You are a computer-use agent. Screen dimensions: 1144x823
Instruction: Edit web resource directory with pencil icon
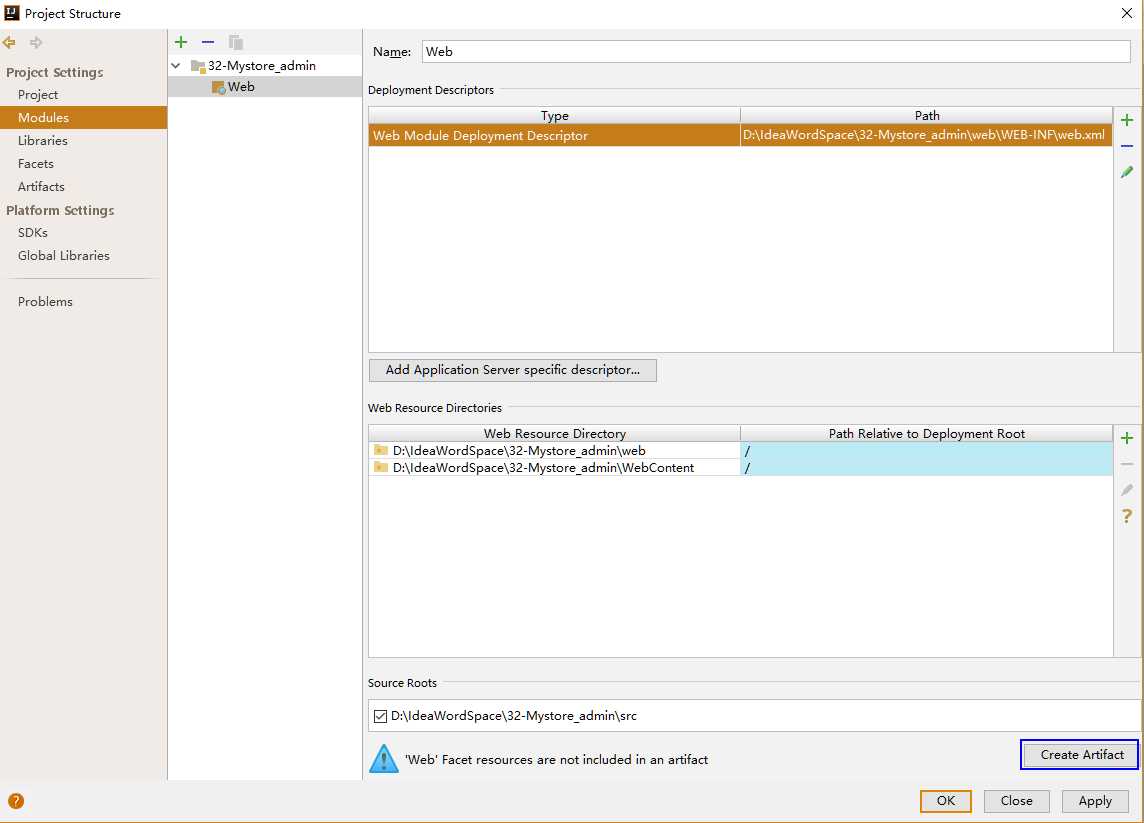[1126, 490]
